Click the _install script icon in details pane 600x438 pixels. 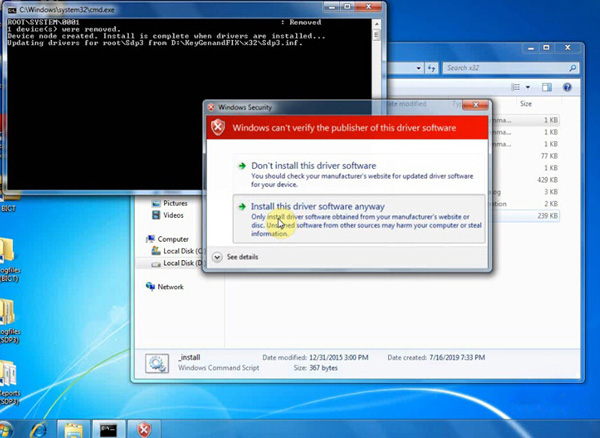157,363
